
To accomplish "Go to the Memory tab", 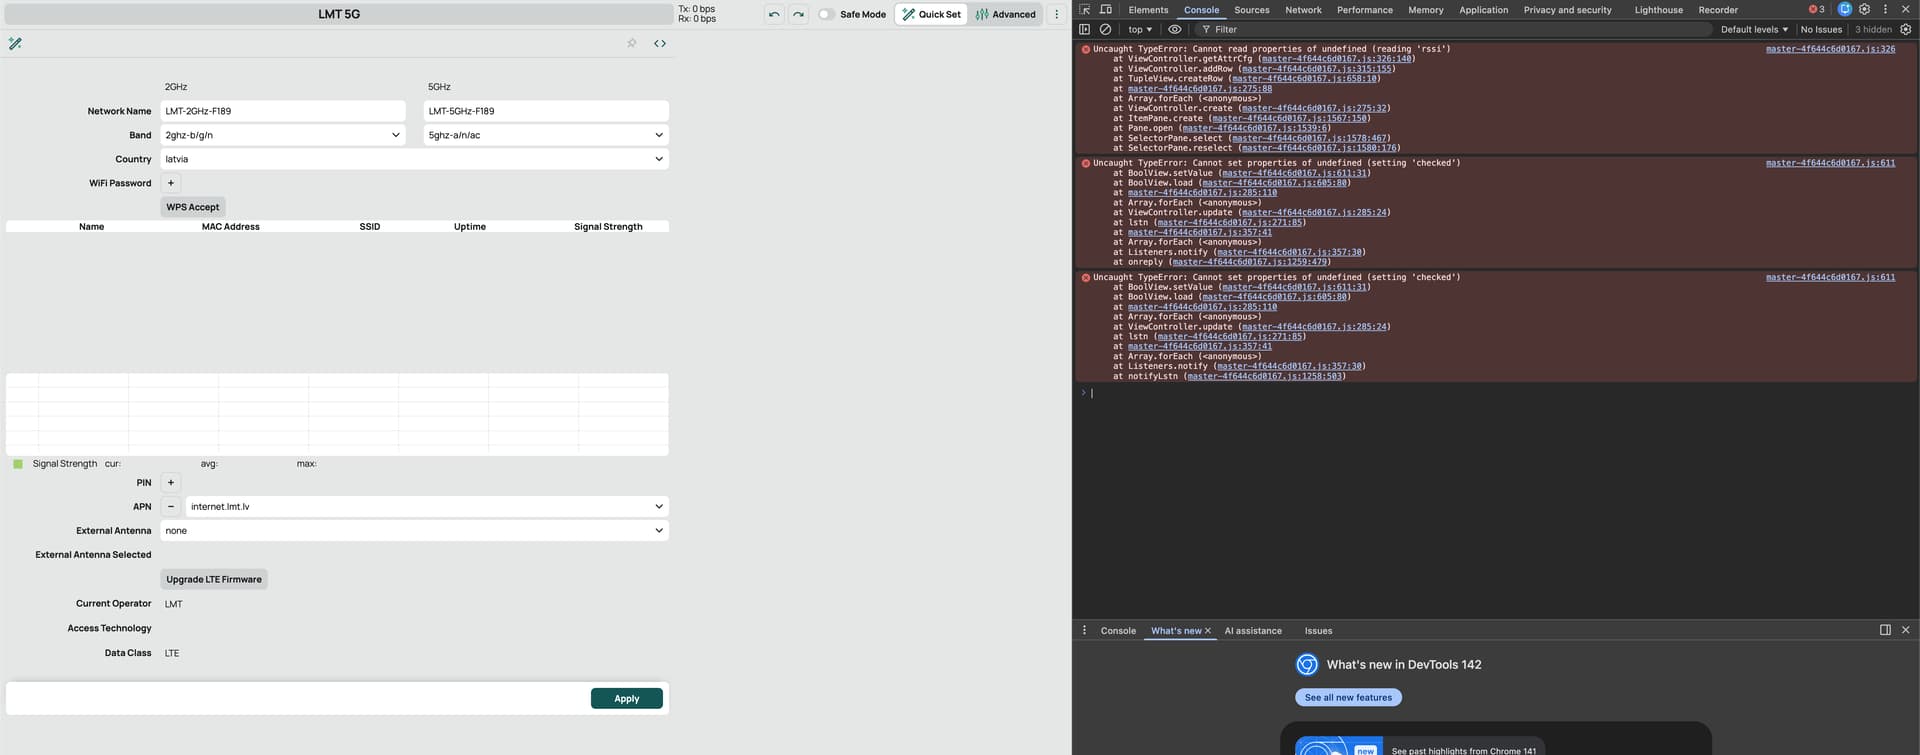I will [x=1425, y=10].
